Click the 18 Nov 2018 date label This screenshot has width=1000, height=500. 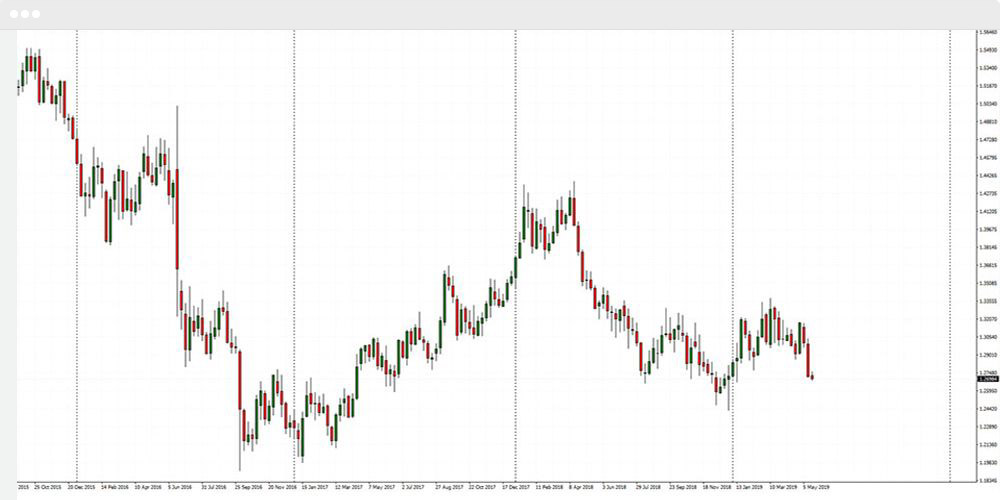coord(717,488)
